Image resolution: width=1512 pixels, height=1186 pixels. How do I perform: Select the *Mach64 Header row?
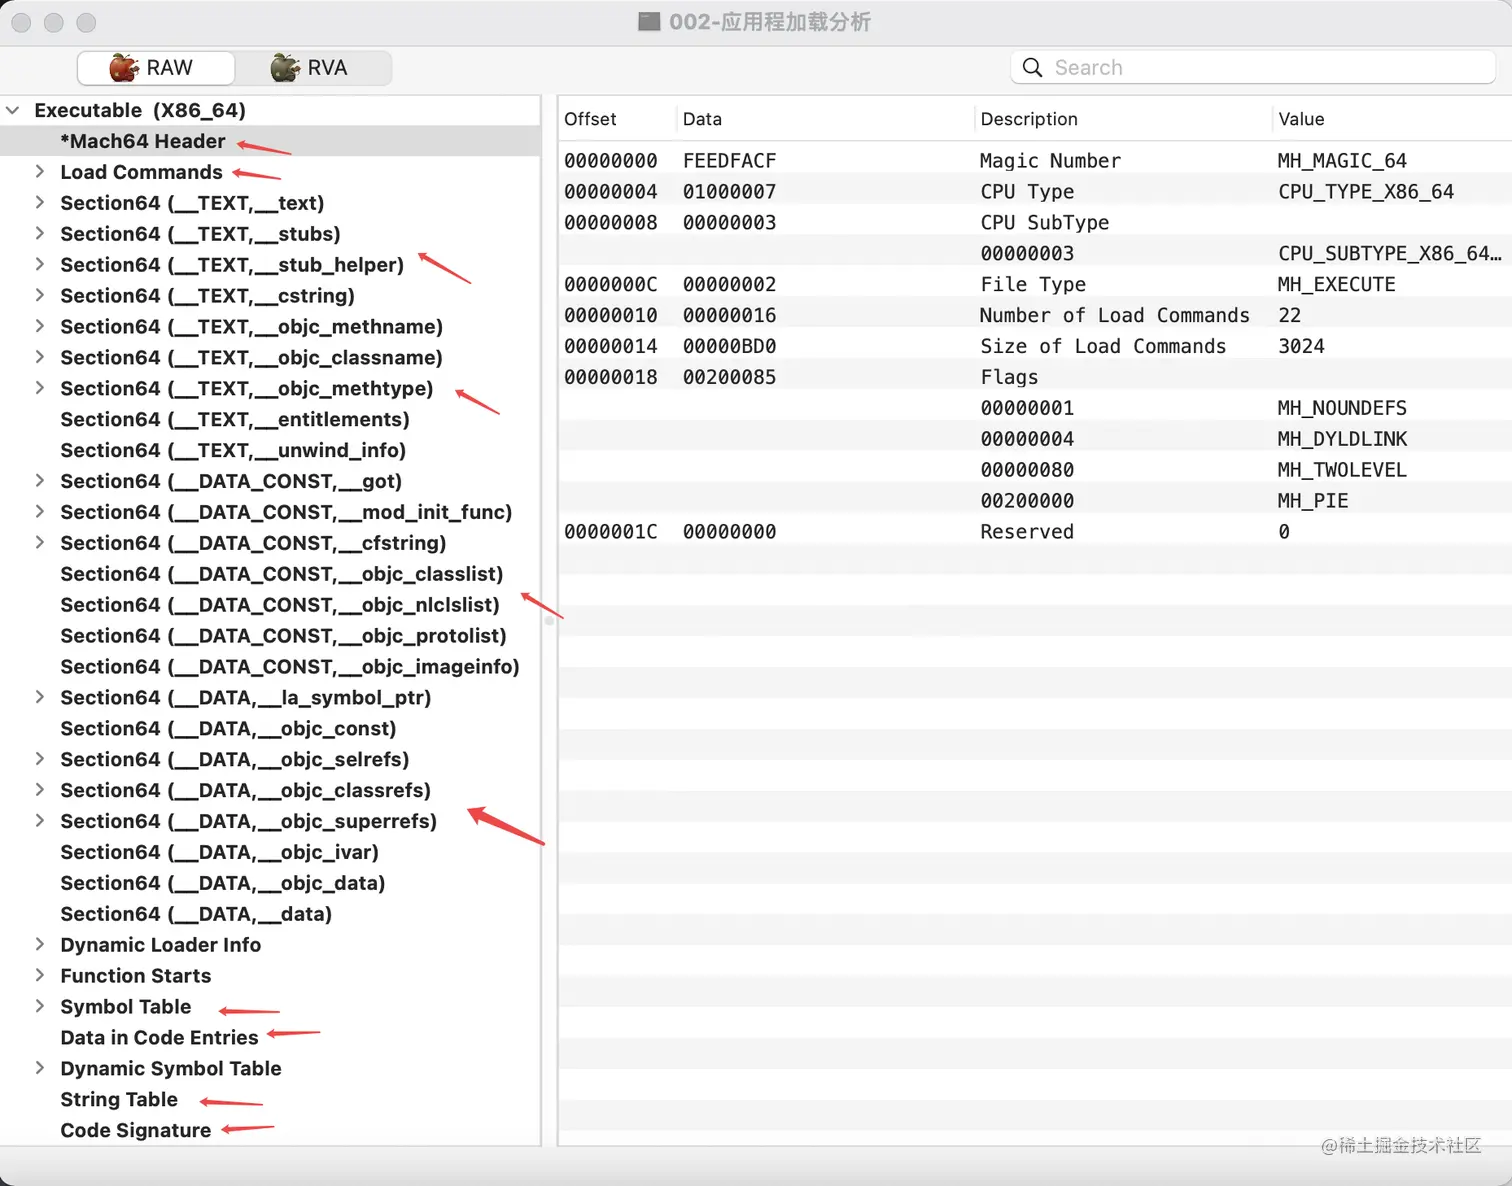click(270, 141)
